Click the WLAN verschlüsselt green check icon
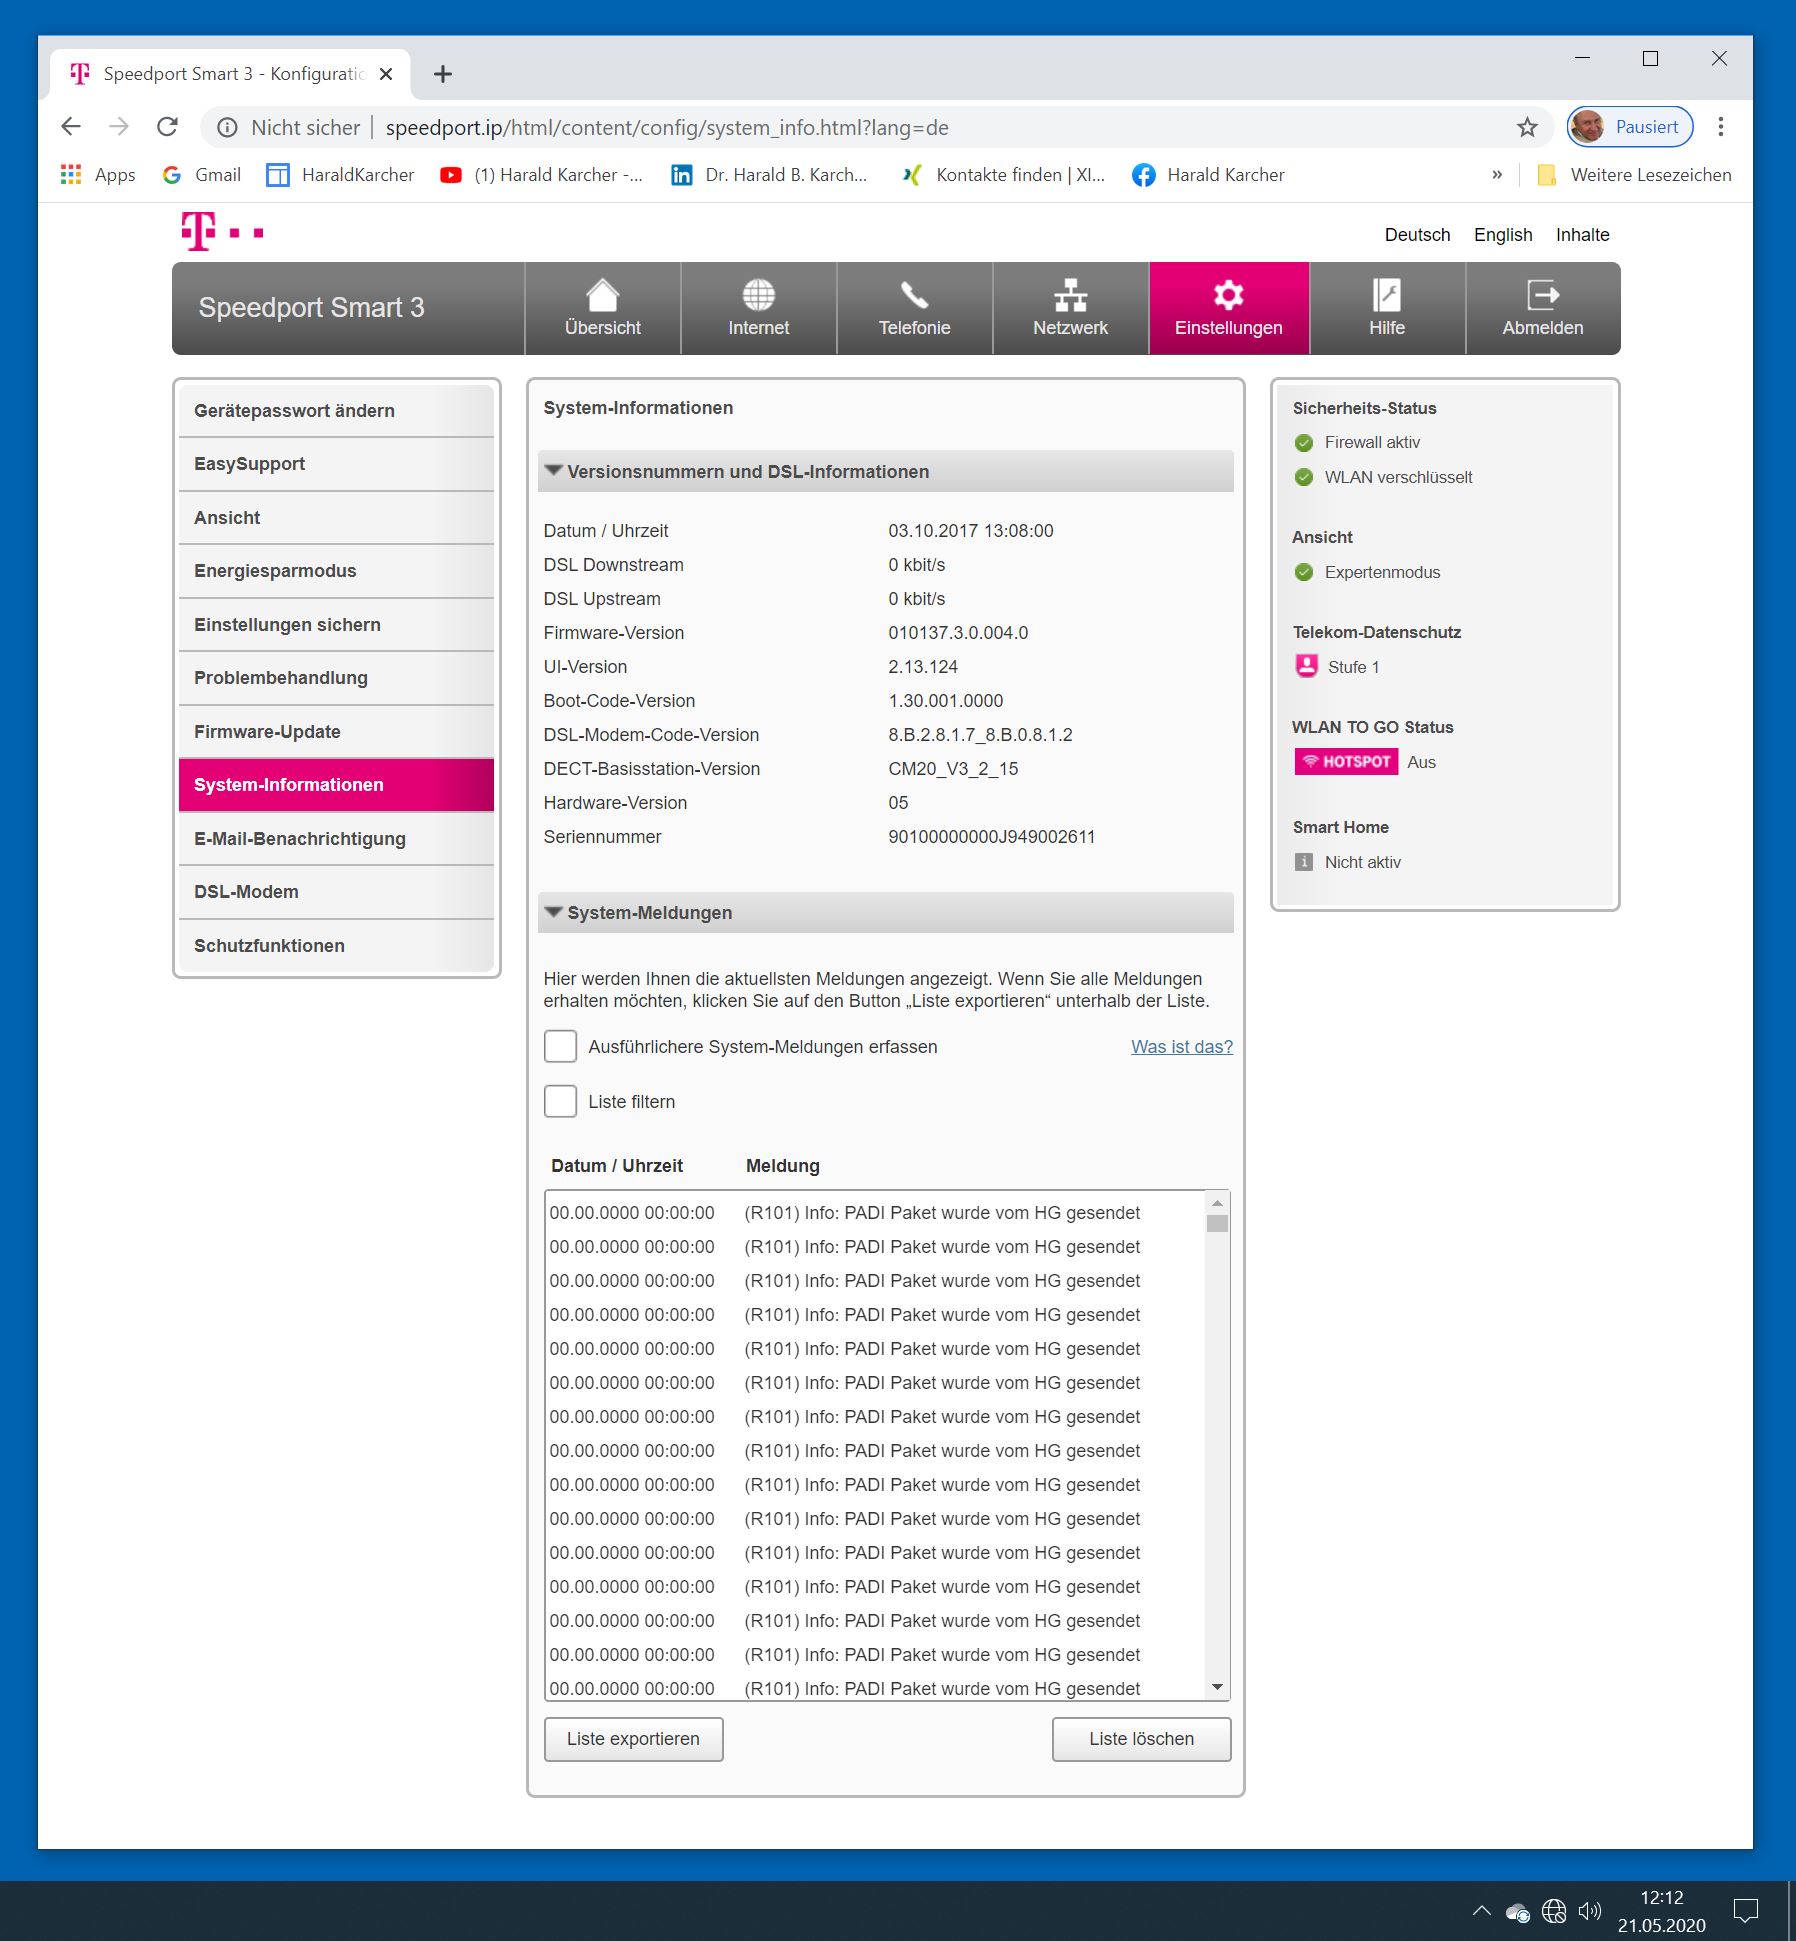This screenshot has width=1796, height=1941. 1303,478
